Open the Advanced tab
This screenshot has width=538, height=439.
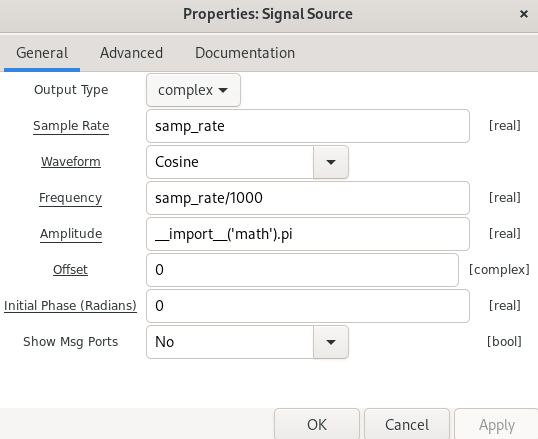coord(131,53)
